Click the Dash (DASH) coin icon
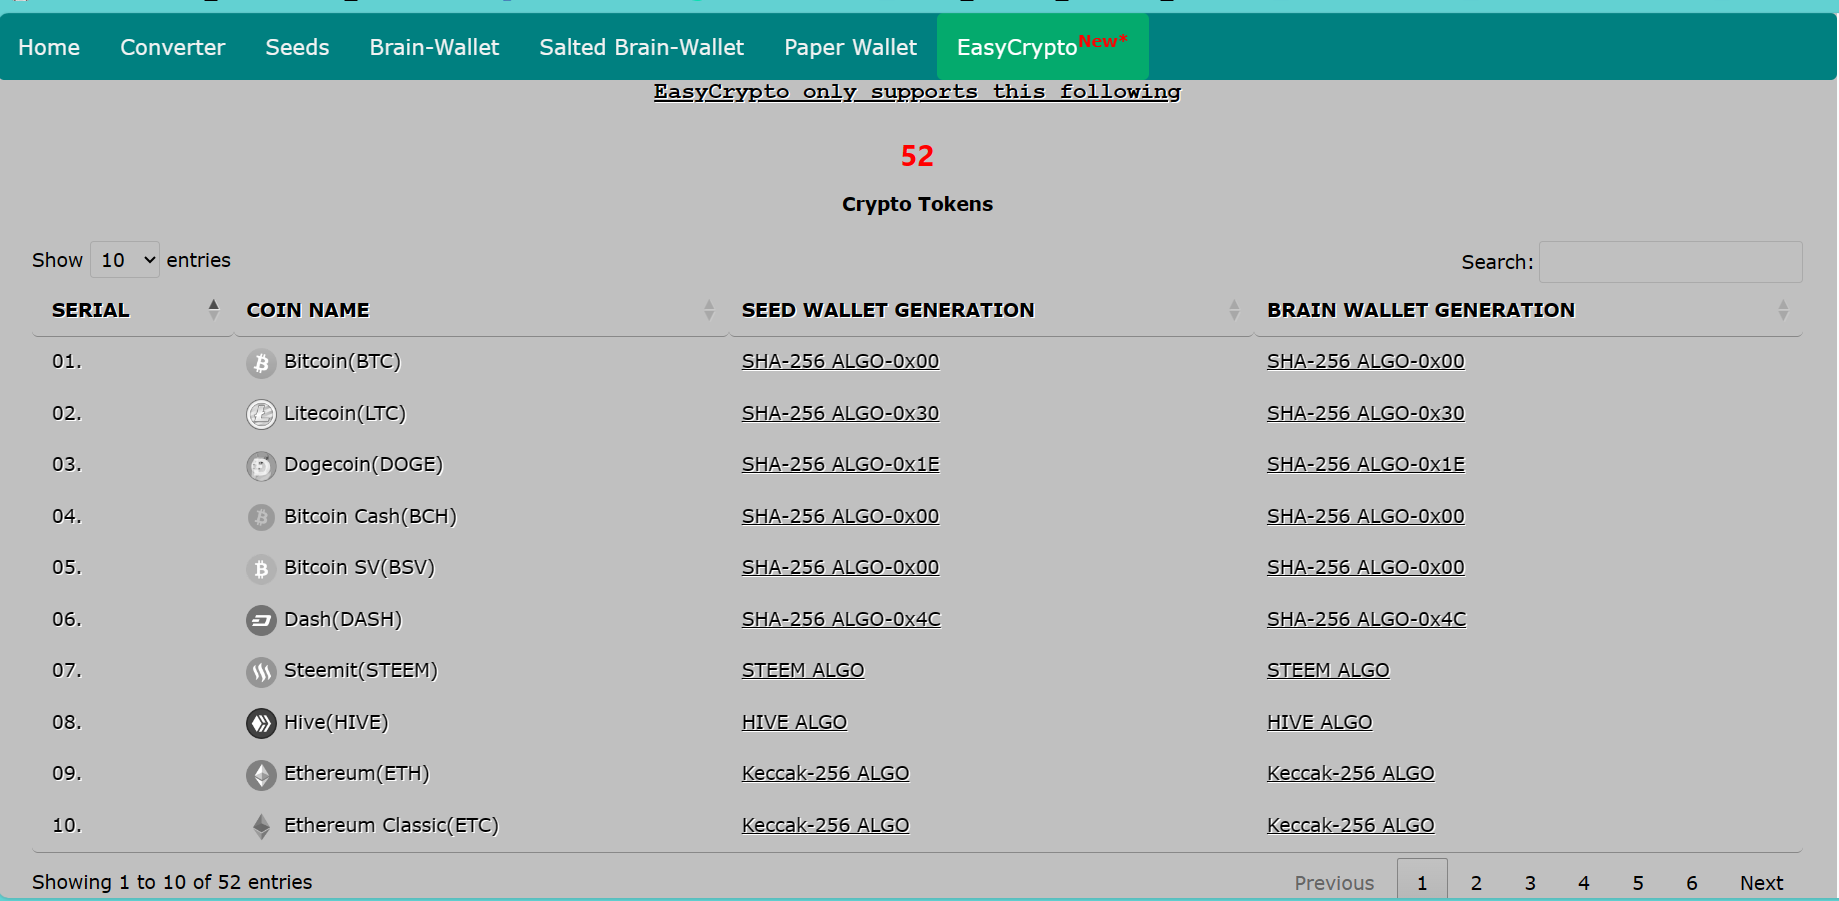This screenshot has width=1839, height=901. (x=261, y=620)
